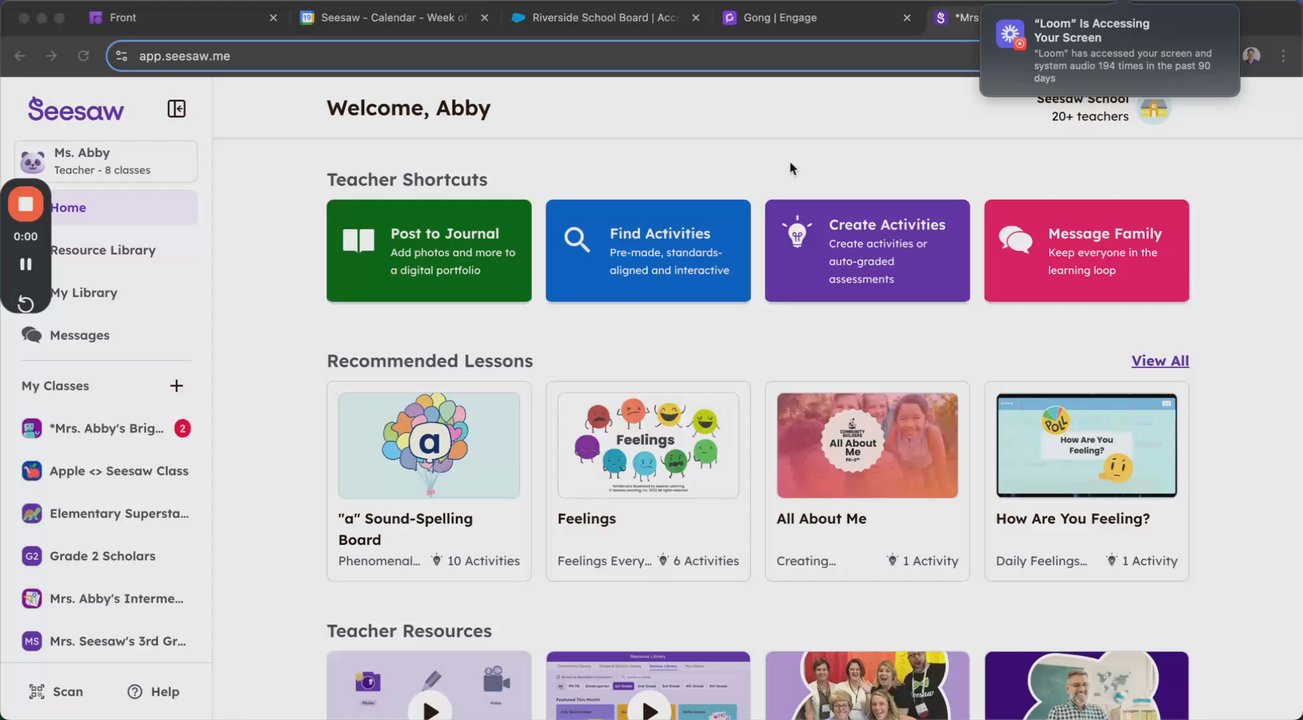Image resolution: width=1303 pixels, height=720 pixels.
Task: Open fourth Teacher Resources thumbnail with man
Action: point(1087,686)
